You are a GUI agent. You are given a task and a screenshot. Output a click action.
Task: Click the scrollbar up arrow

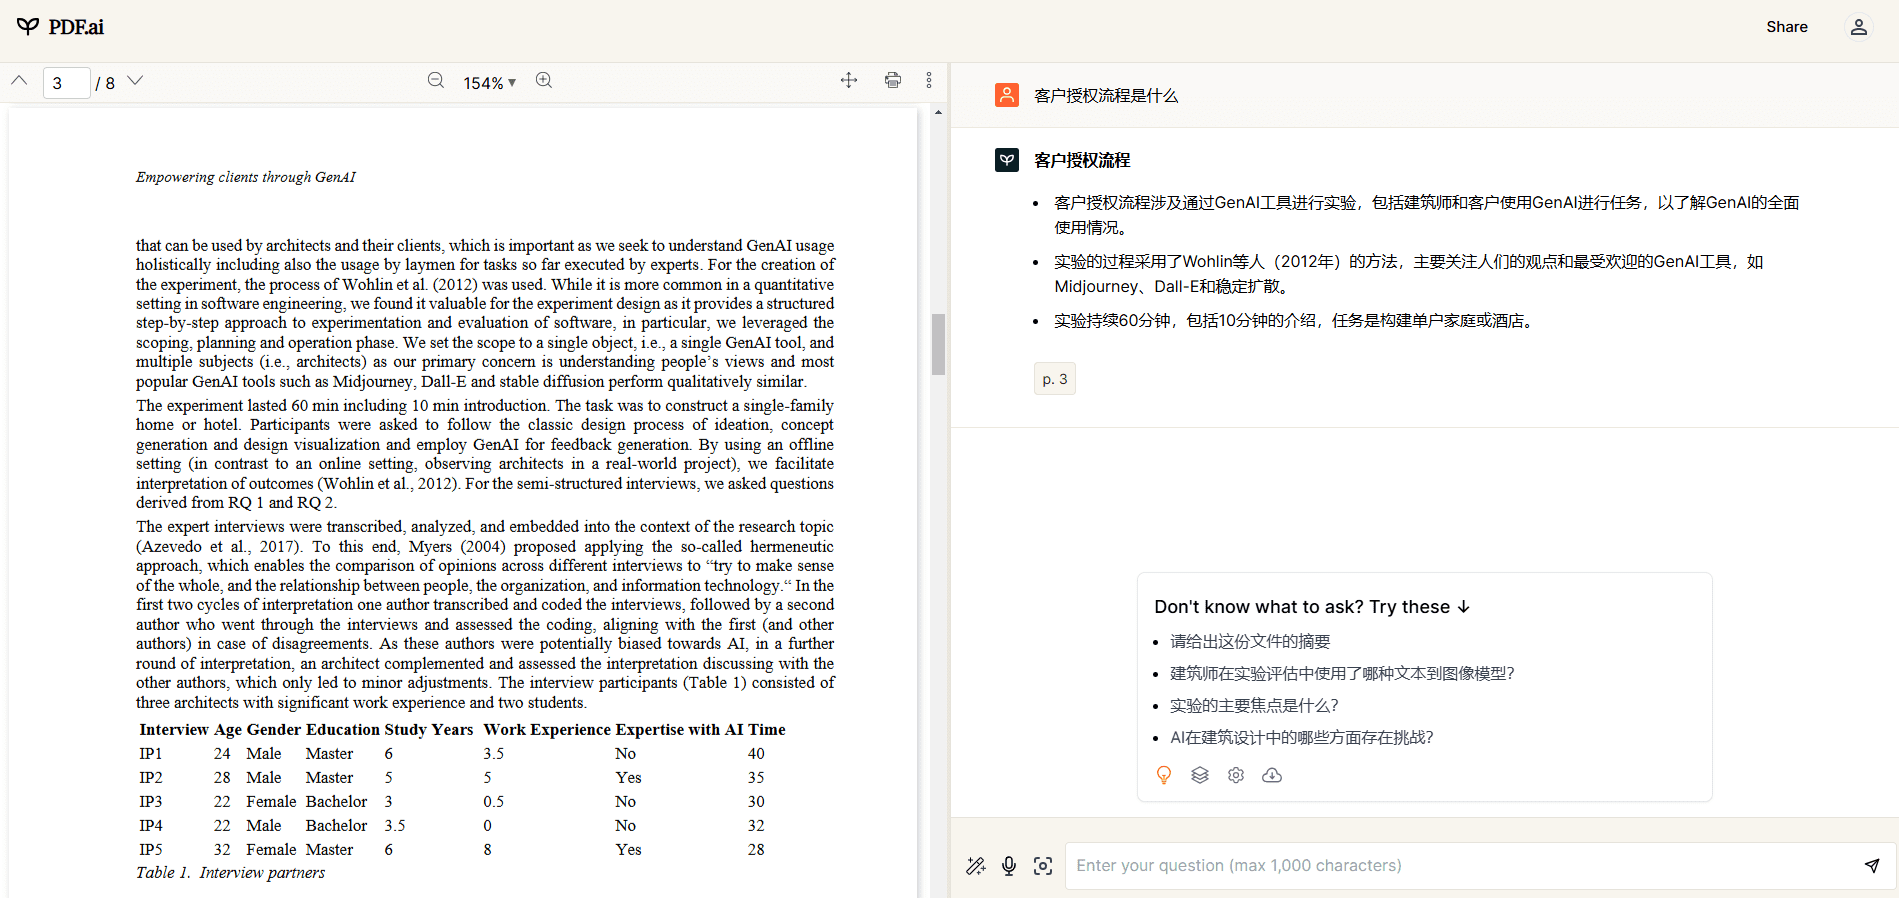(938, 112)
